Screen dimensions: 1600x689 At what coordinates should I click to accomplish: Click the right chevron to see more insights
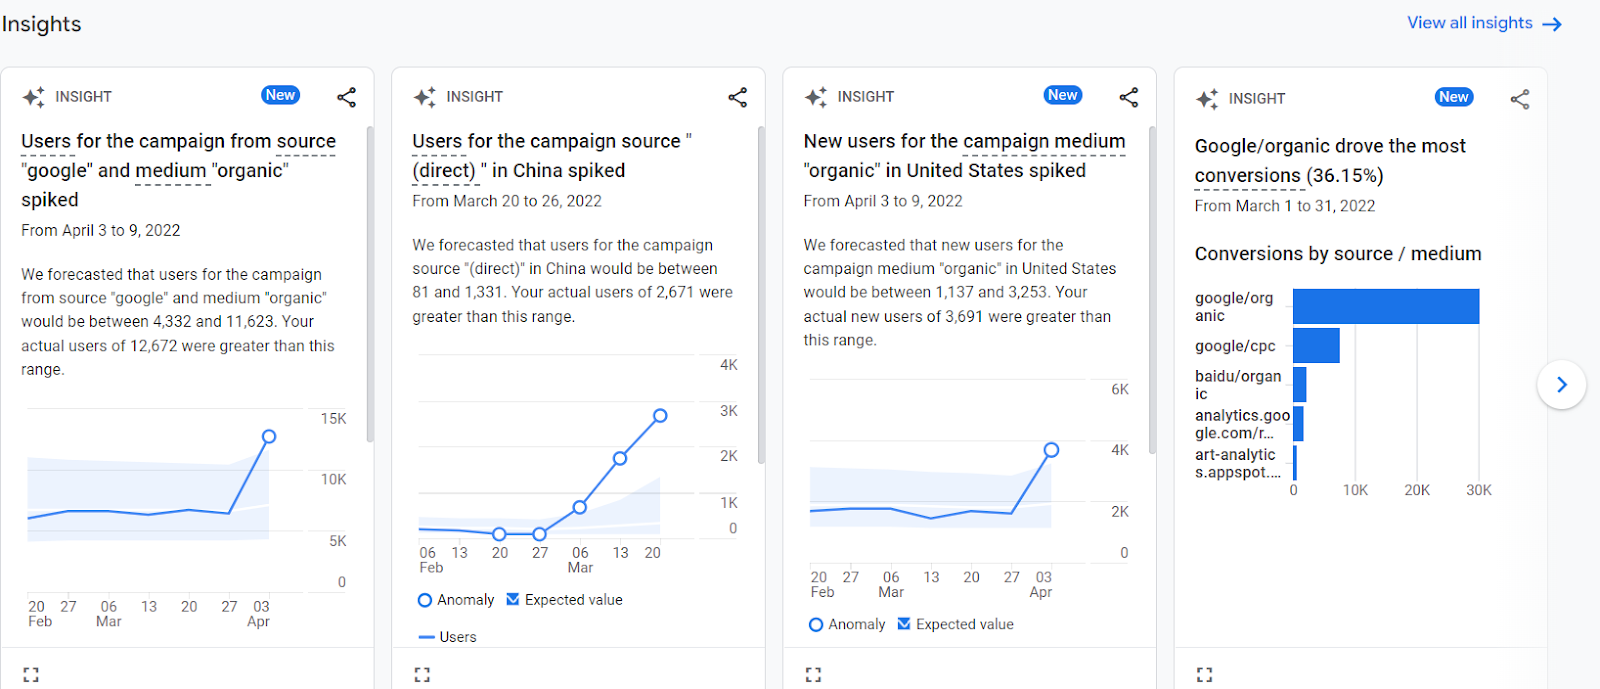1561,384
